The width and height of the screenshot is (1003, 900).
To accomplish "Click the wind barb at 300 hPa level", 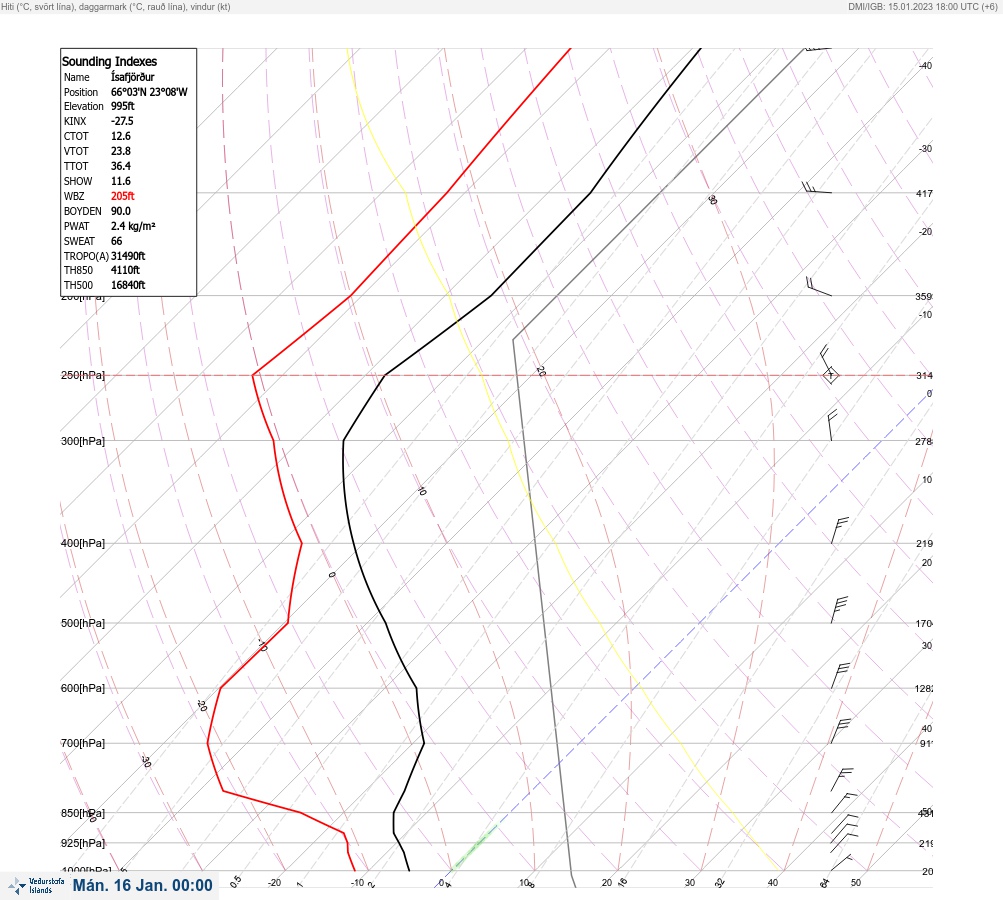I will [x=831, y=426].
